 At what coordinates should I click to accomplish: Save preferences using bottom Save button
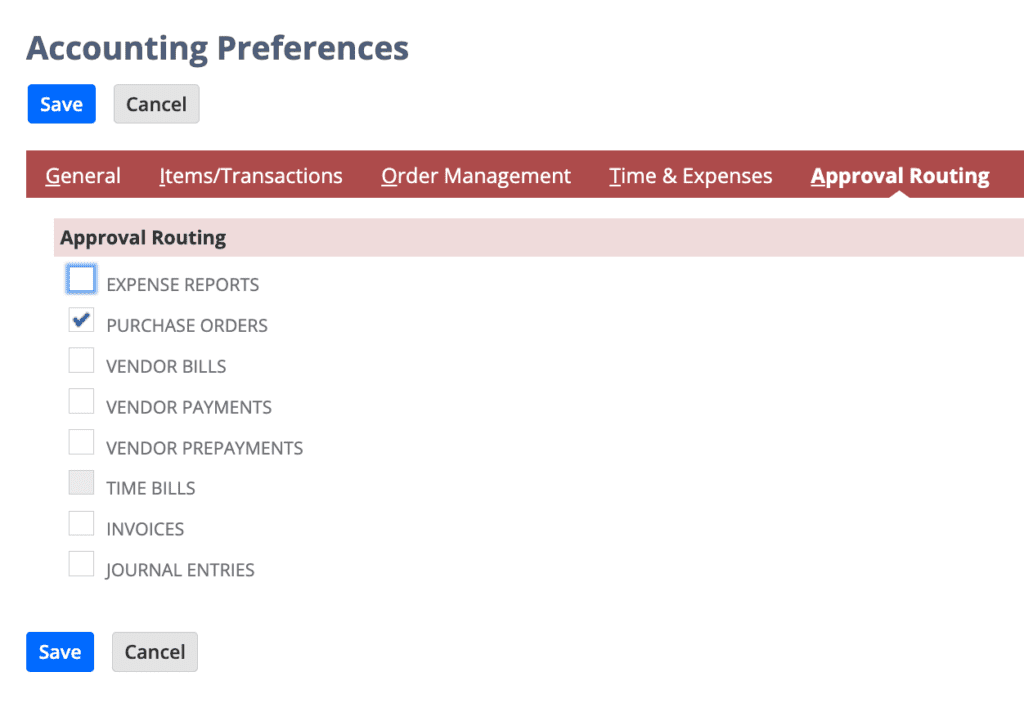60,652
